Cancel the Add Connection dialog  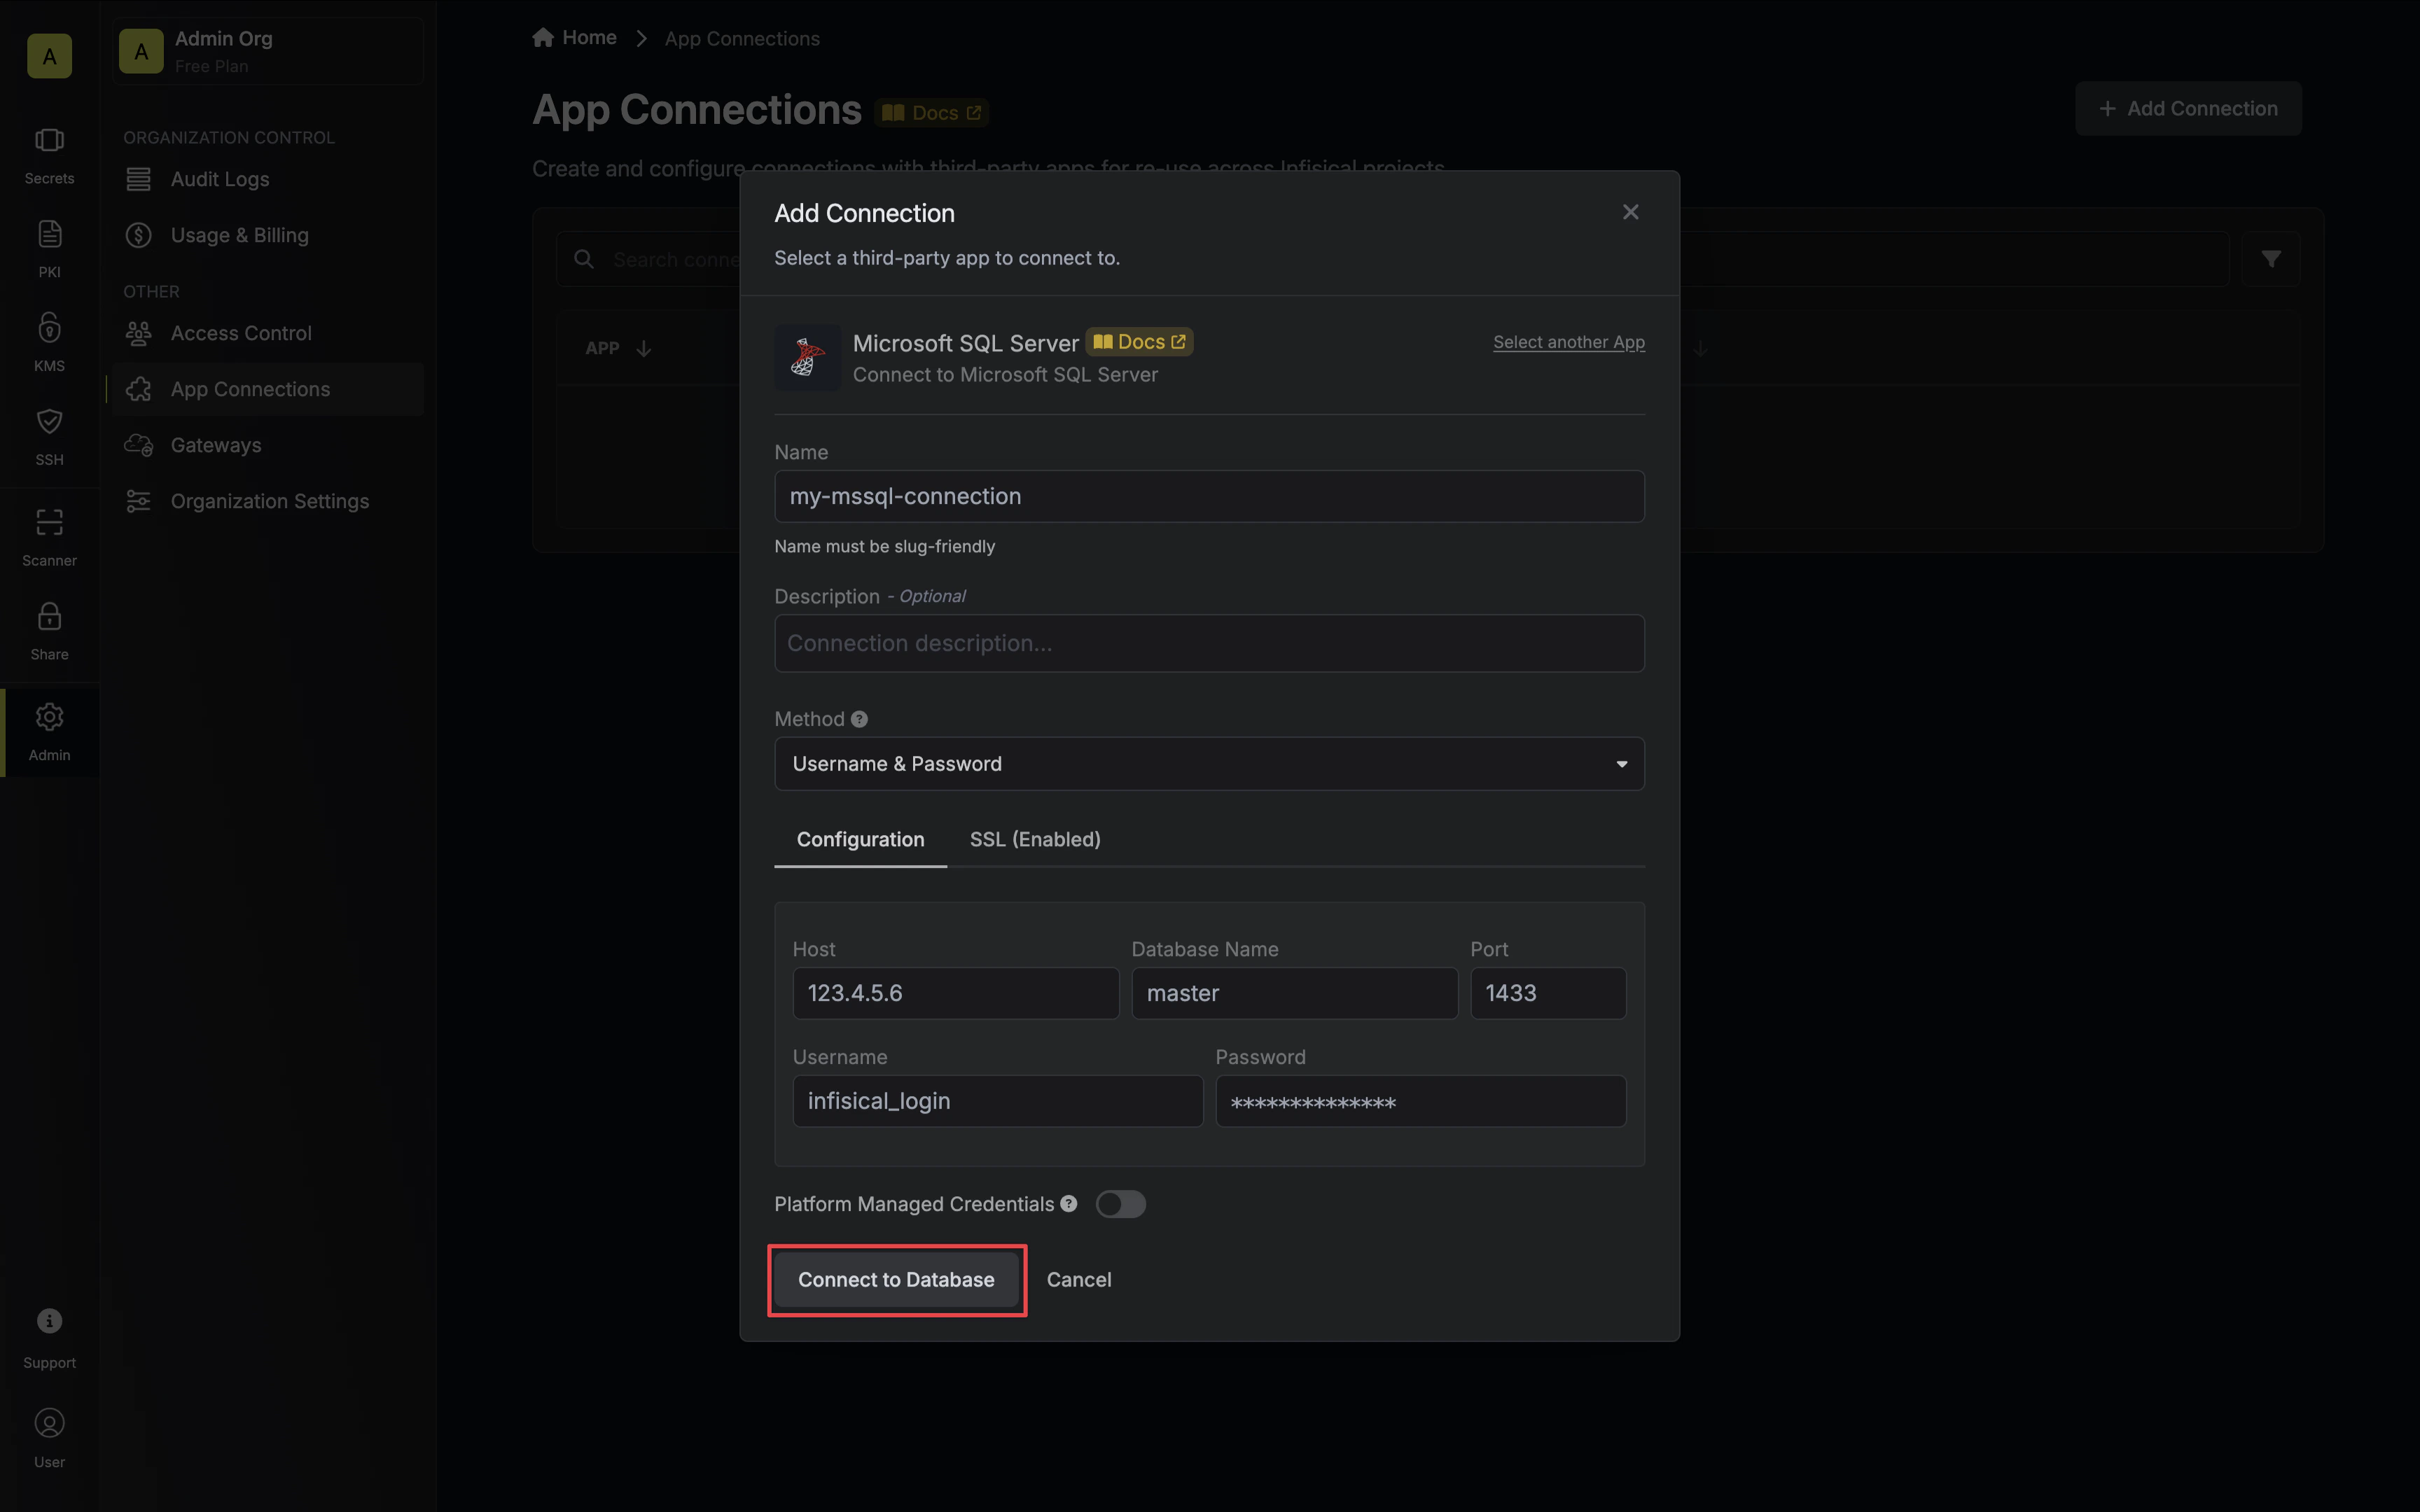[x=1079, y=1280]
